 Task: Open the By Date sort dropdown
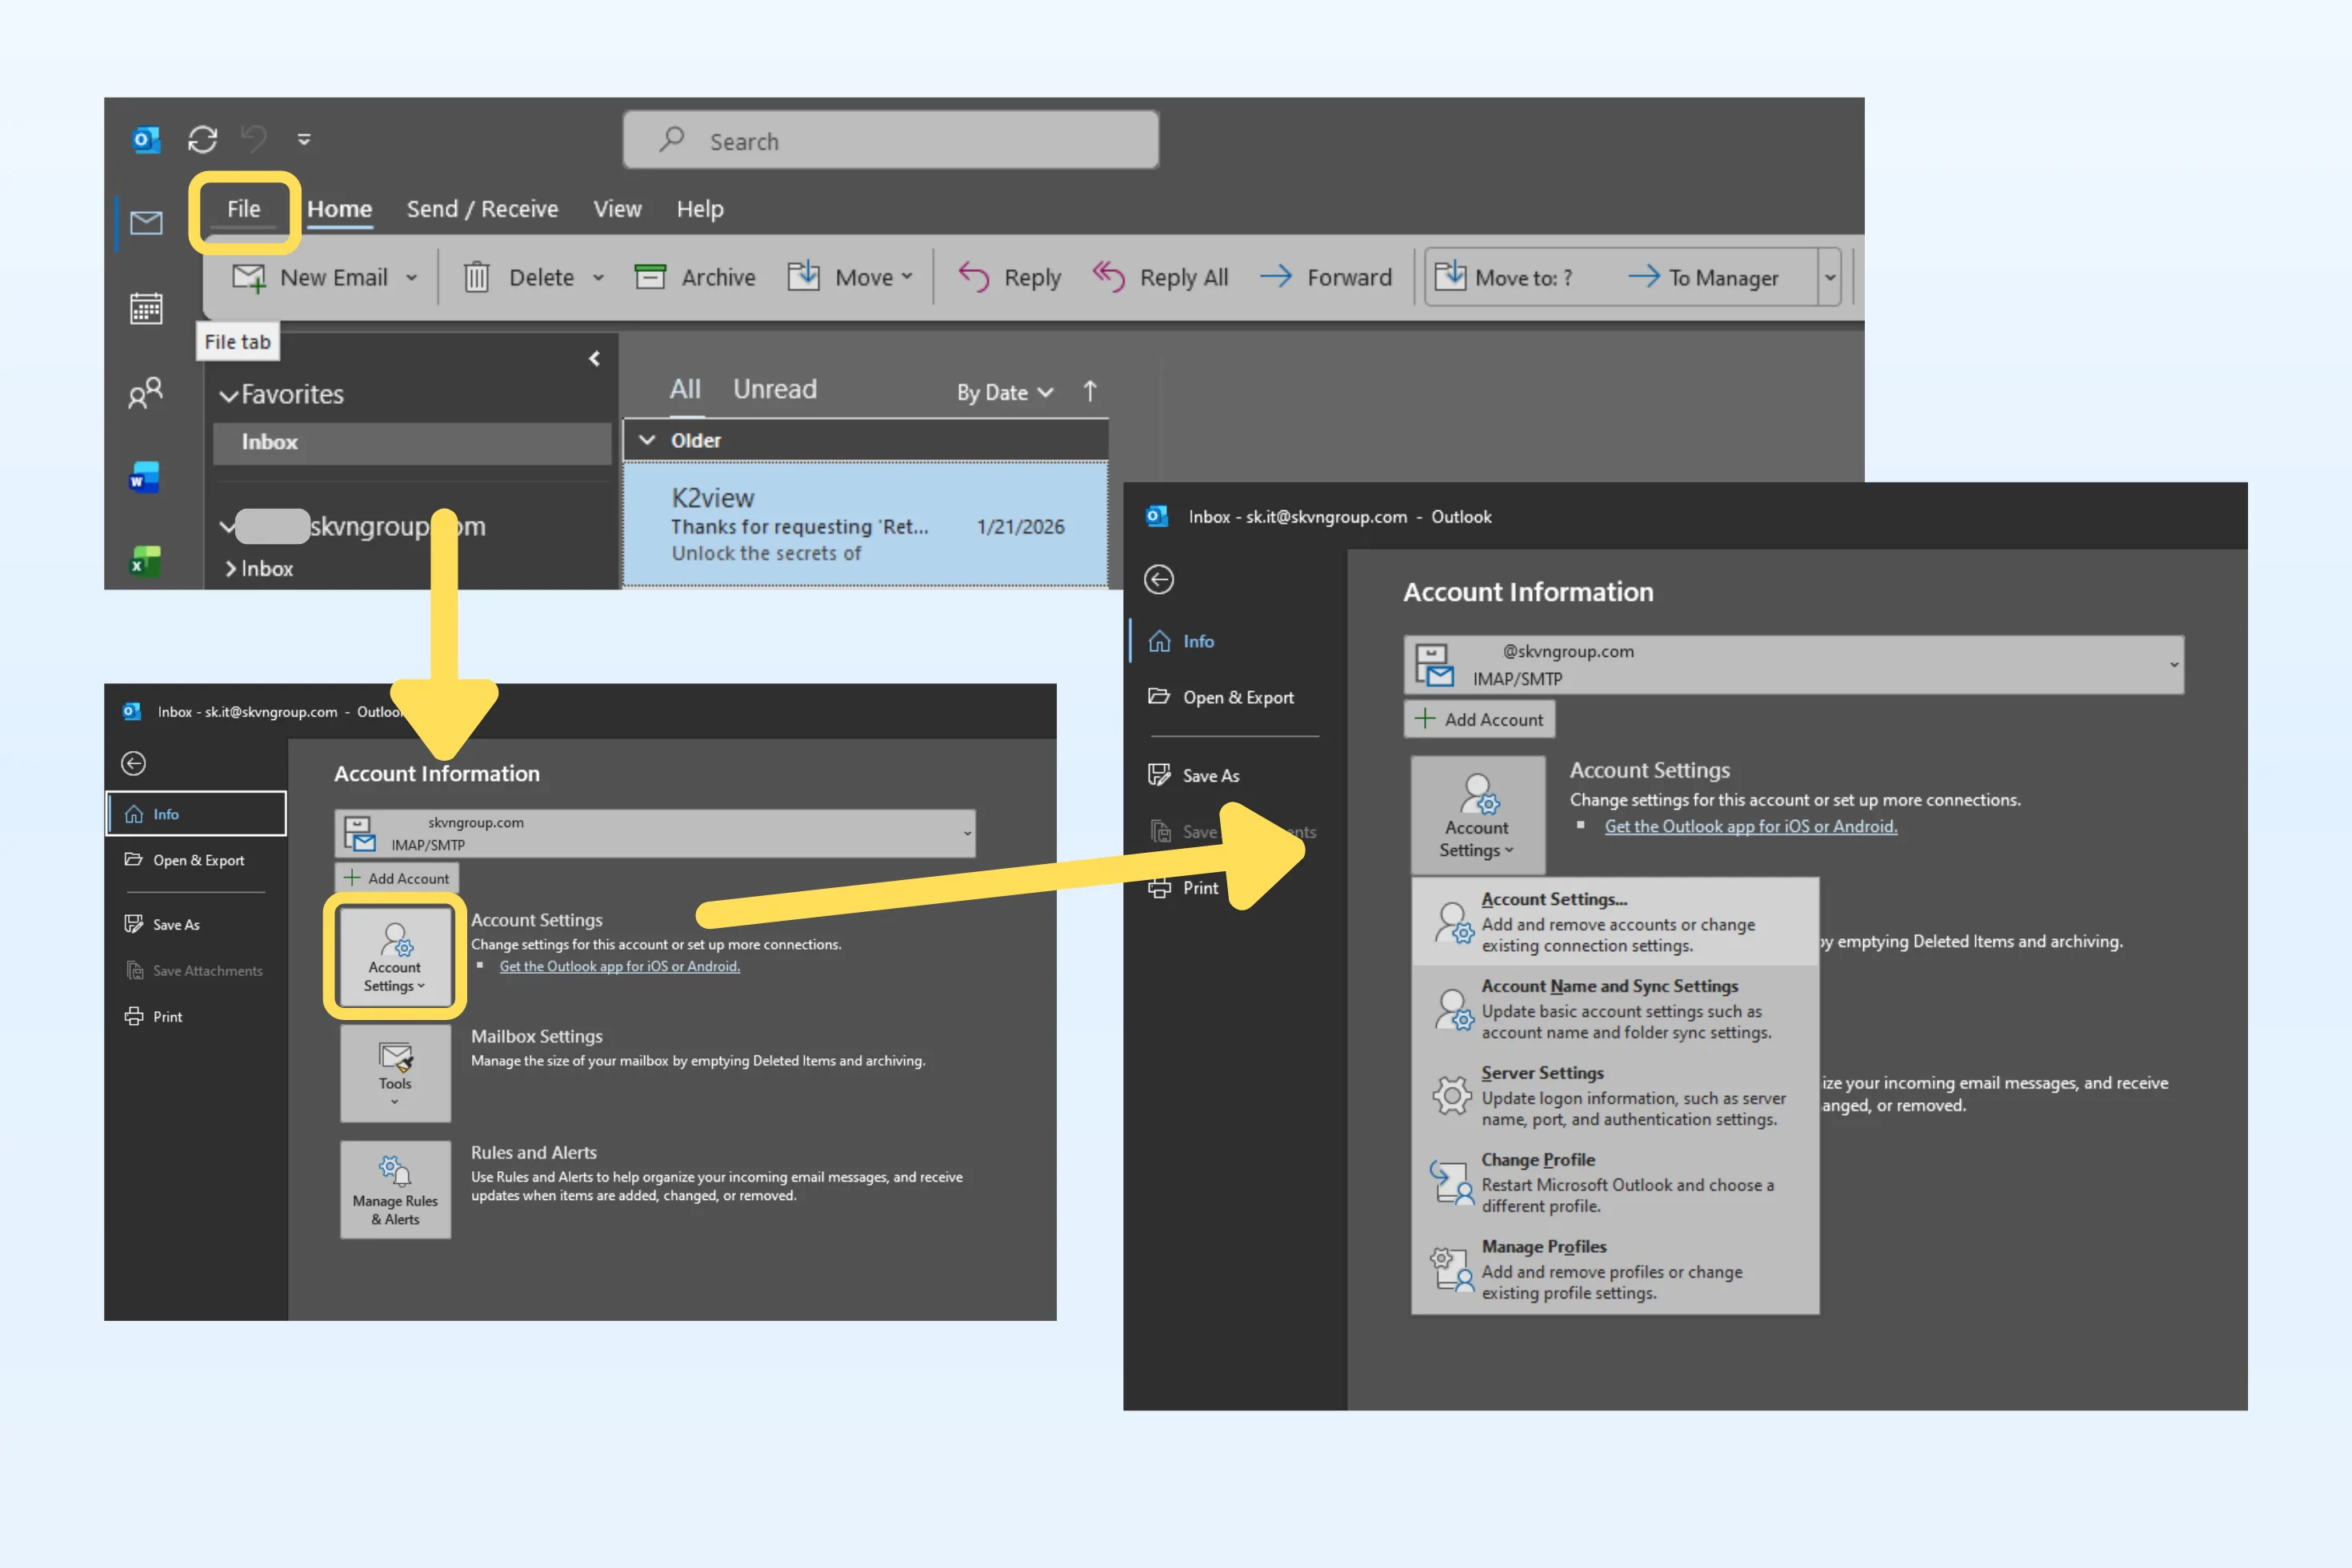tap(1004, 392)
